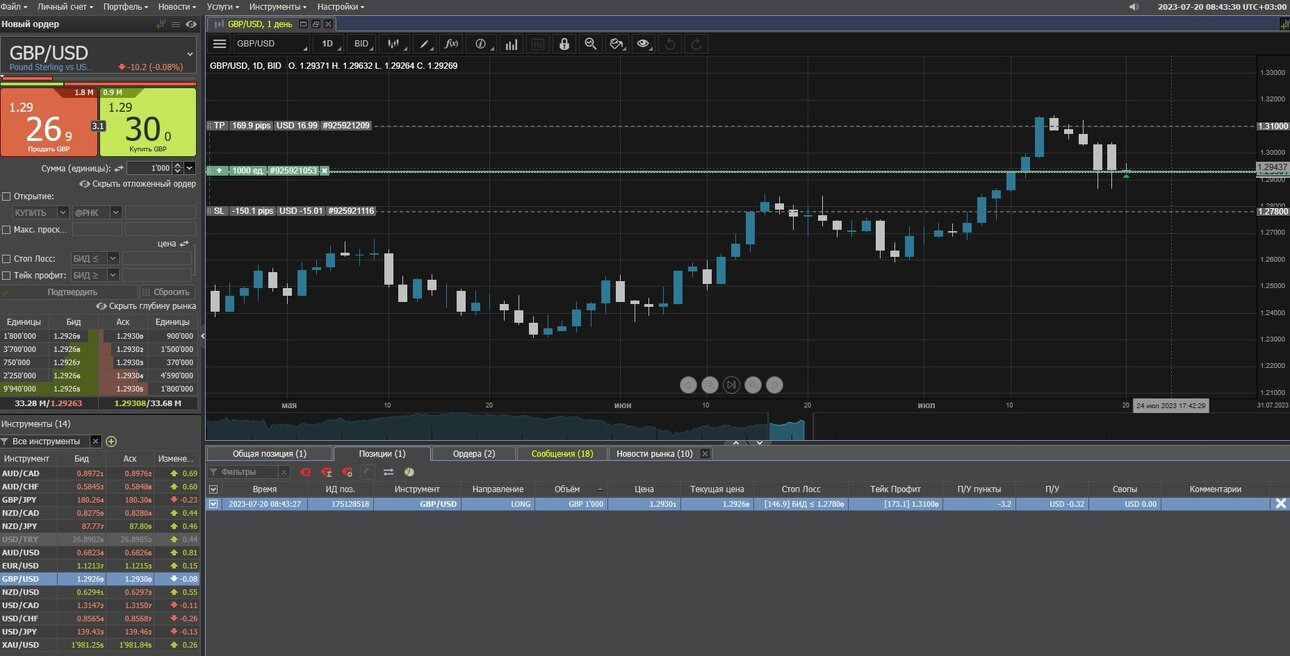The image size is (1290, 656).
Task: Open the chart hamburger menu
Action: click(x=219, y=44)
